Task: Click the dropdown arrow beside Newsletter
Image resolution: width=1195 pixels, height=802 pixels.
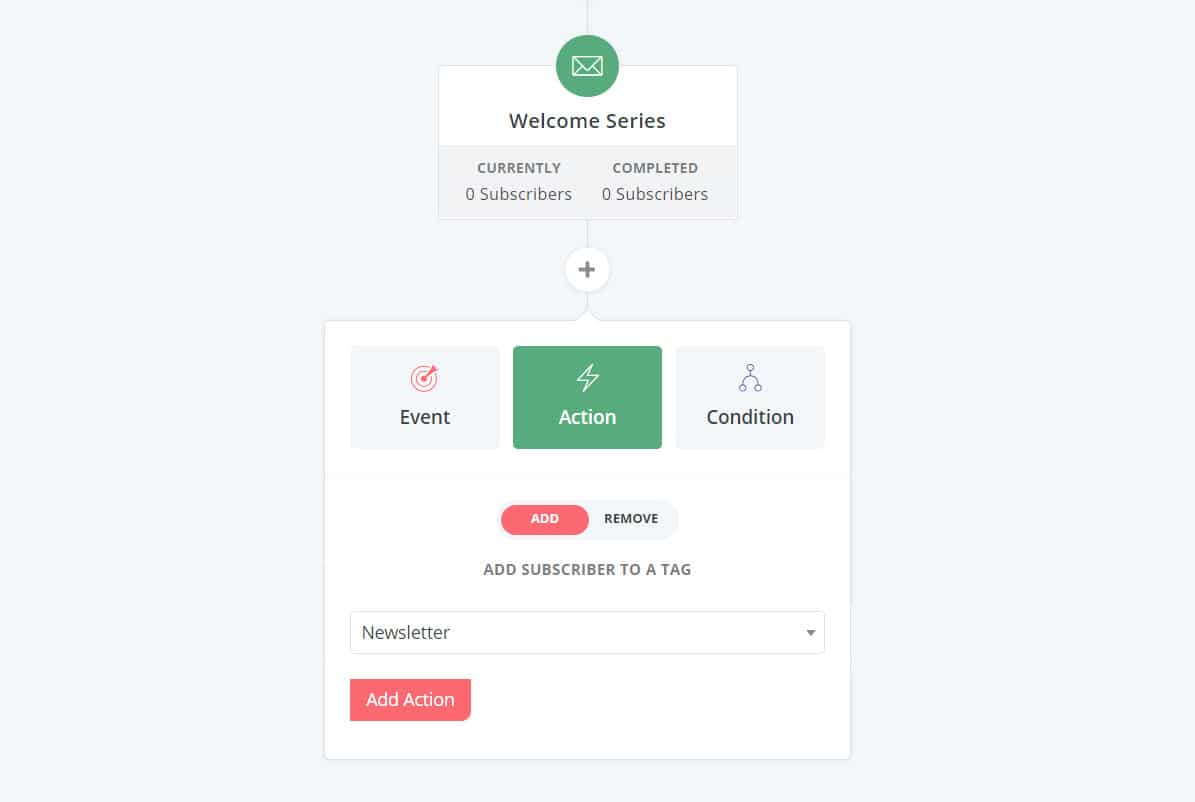Action: pos(810,633)
